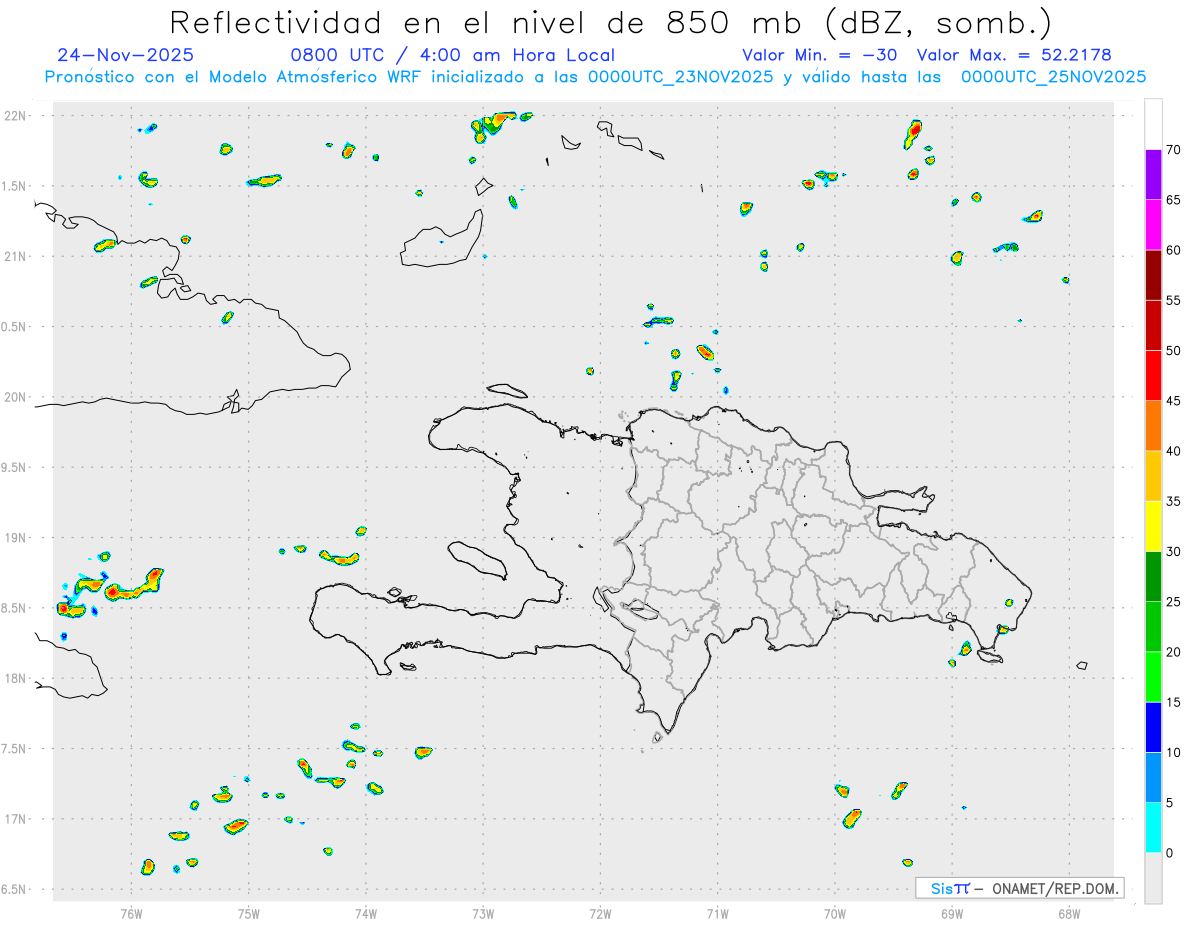Click the colorbar label "0"
Screen dimensions: 1200x927
(x=1170, y=853)
